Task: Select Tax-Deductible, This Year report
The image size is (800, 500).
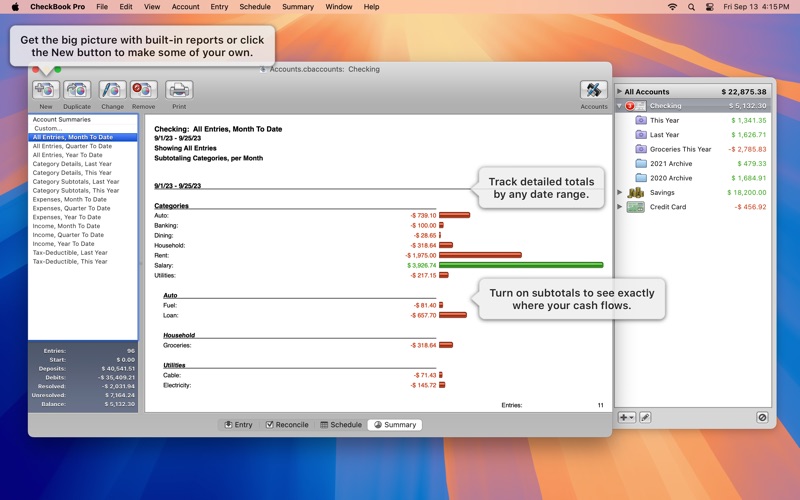Action: pos(83,261)
